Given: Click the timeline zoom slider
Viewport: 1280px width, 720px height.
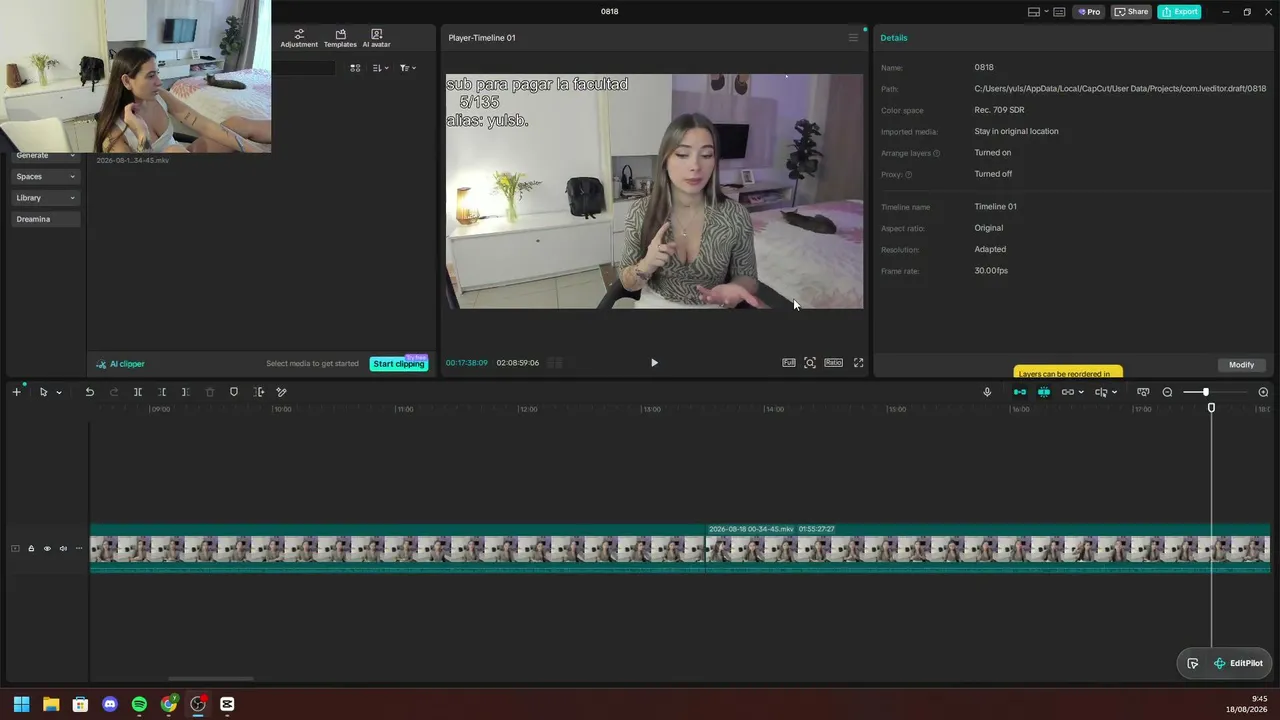Looking at the screenshot, I should (1205, 392).
